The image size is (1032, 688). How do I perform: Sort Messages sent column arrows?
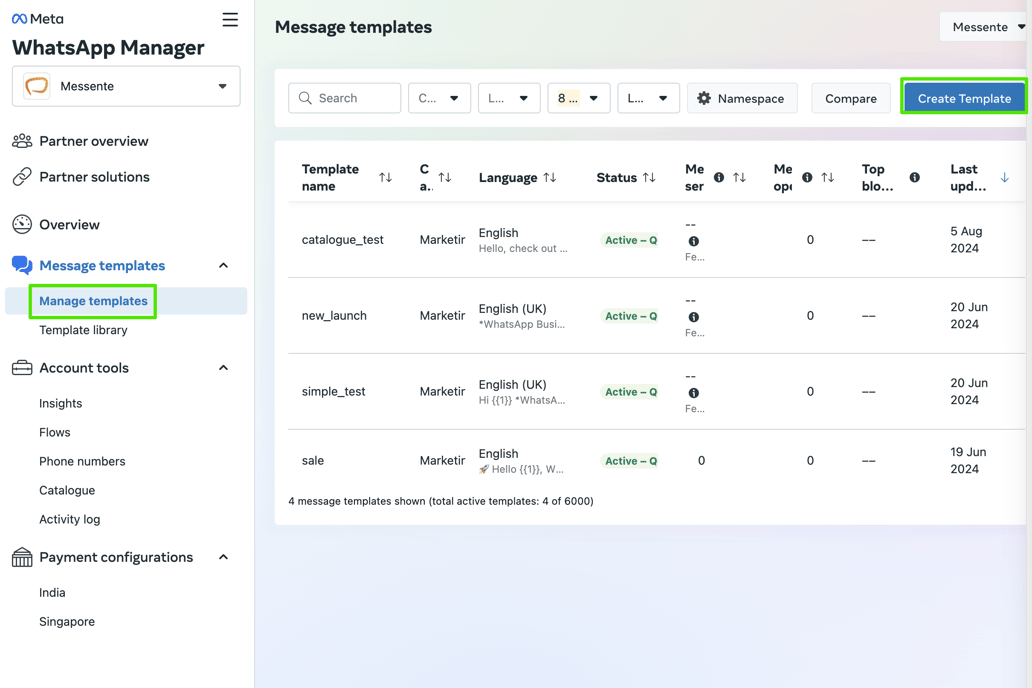click(739, 178)
